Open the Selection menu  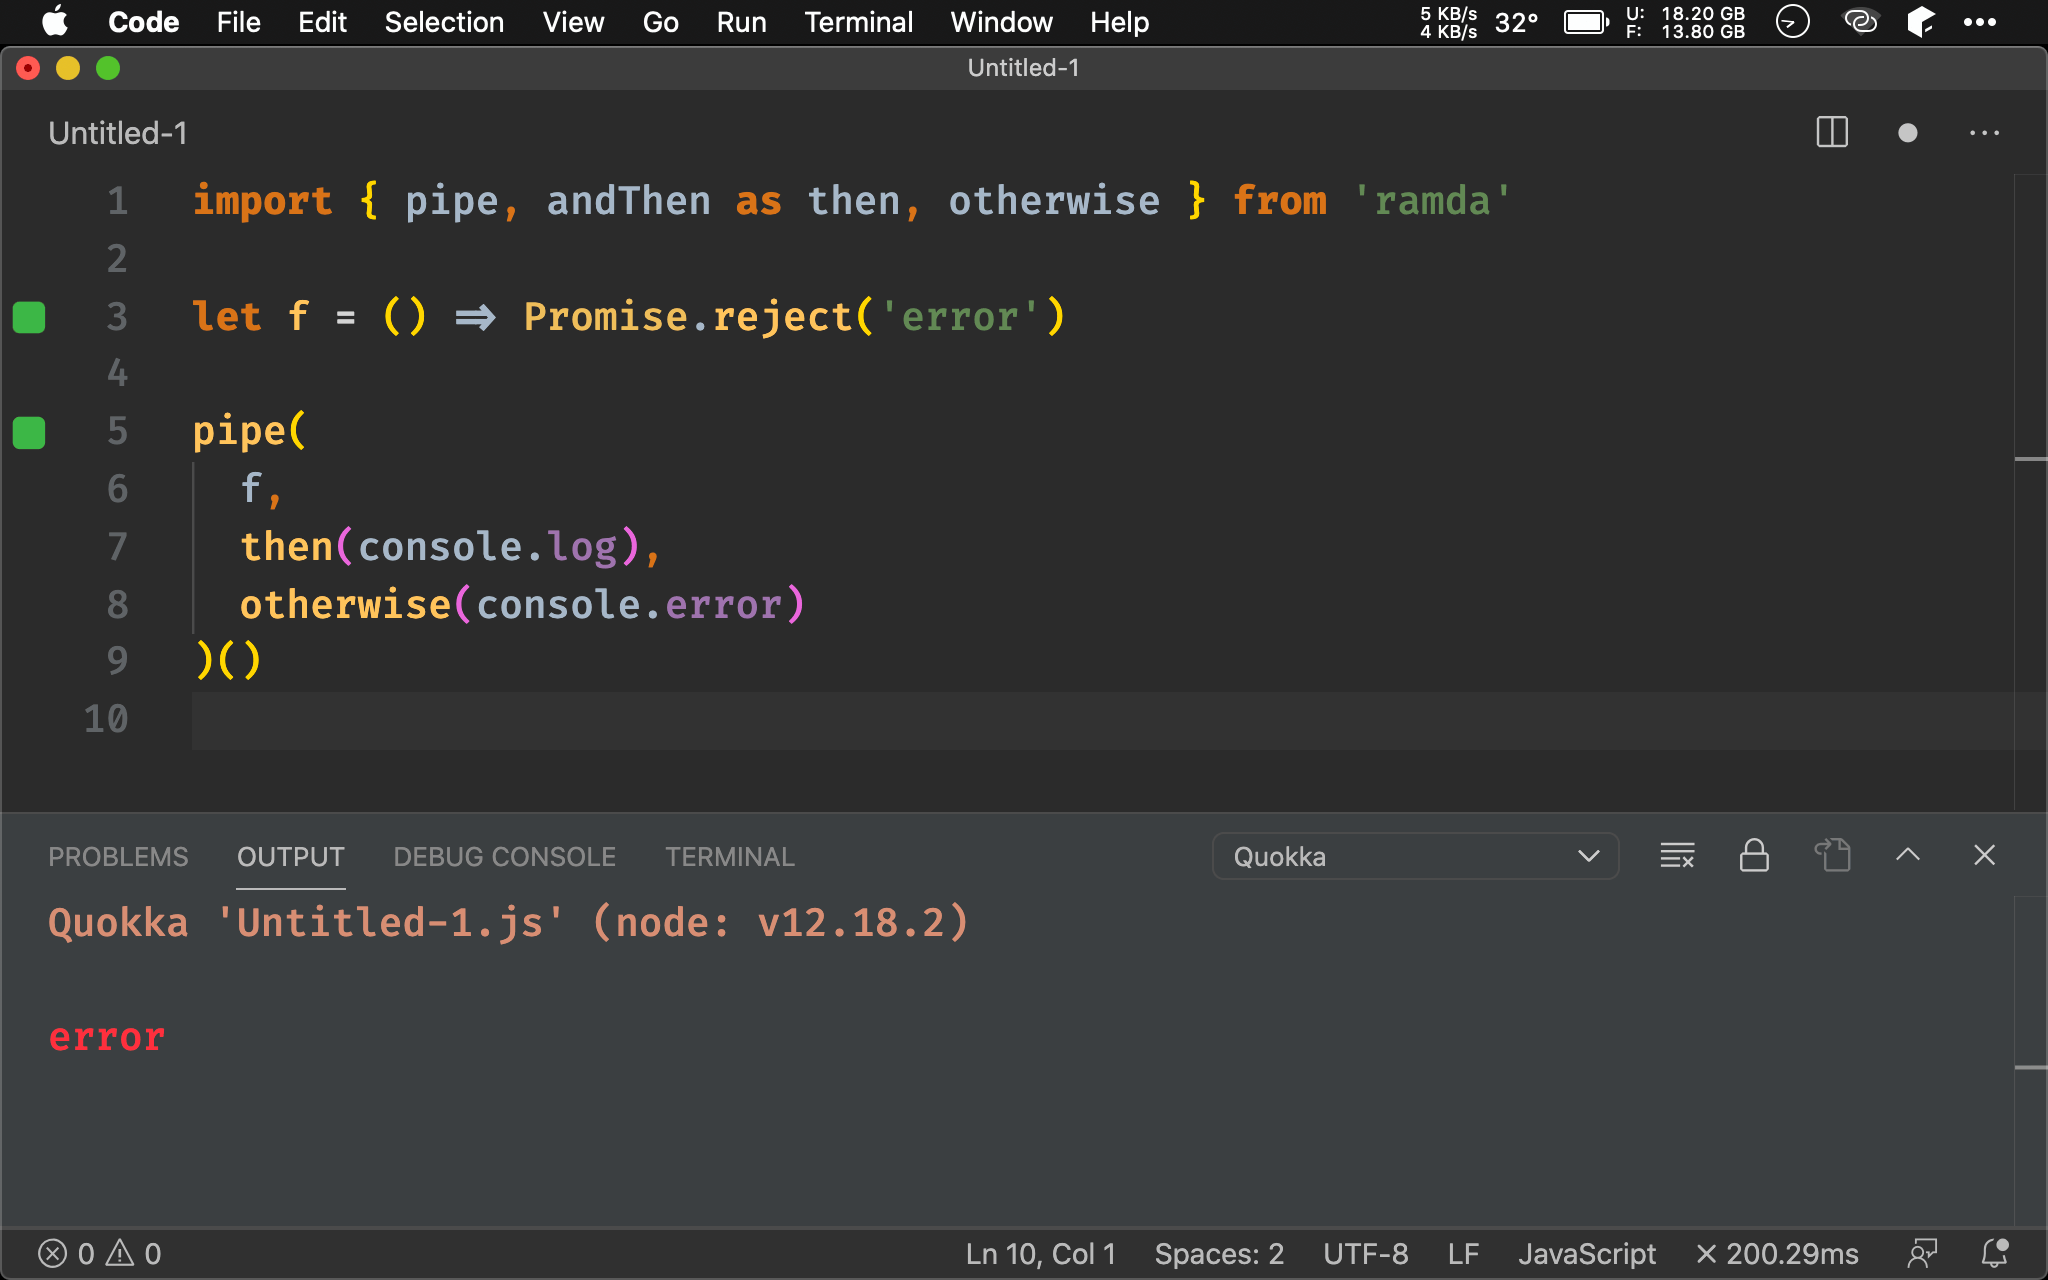tap(444, 22)
